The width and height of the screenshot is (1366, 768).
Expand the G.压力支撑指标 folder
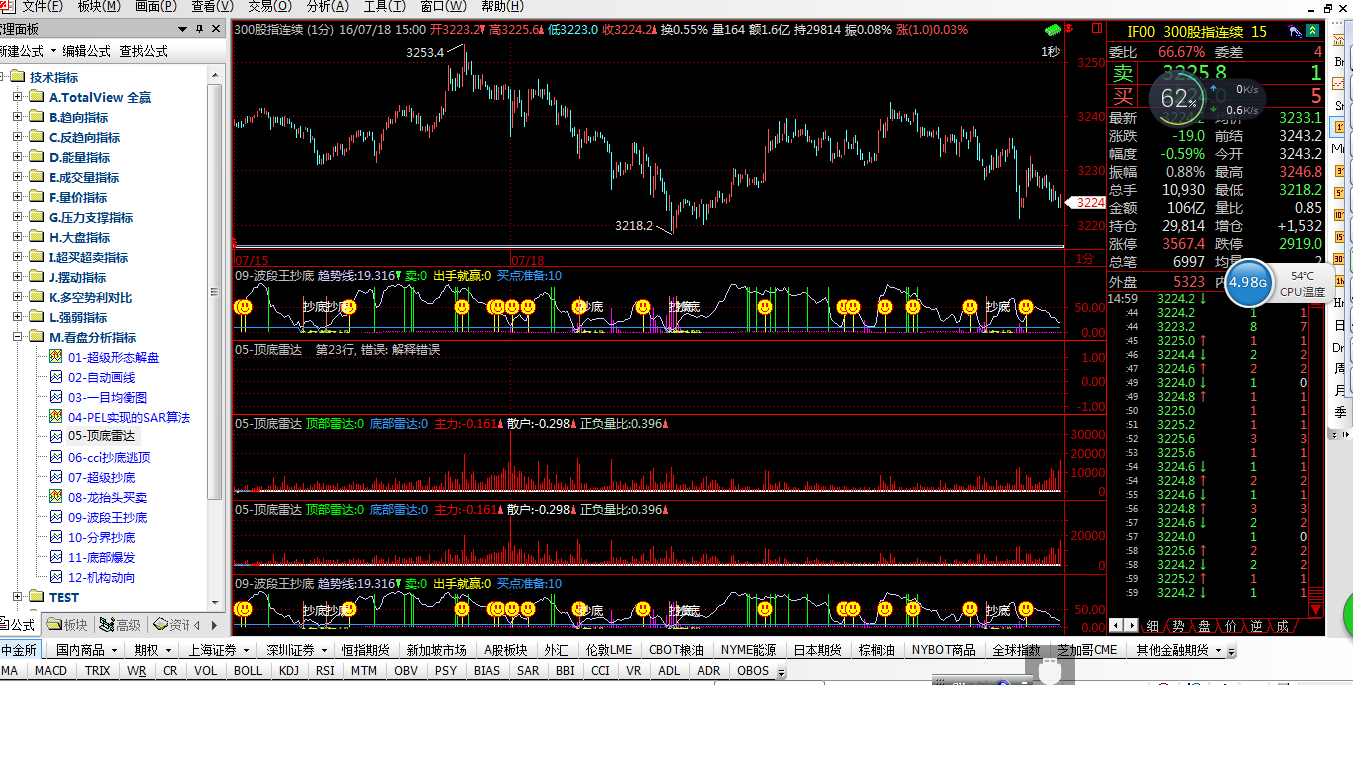[17, 217]
